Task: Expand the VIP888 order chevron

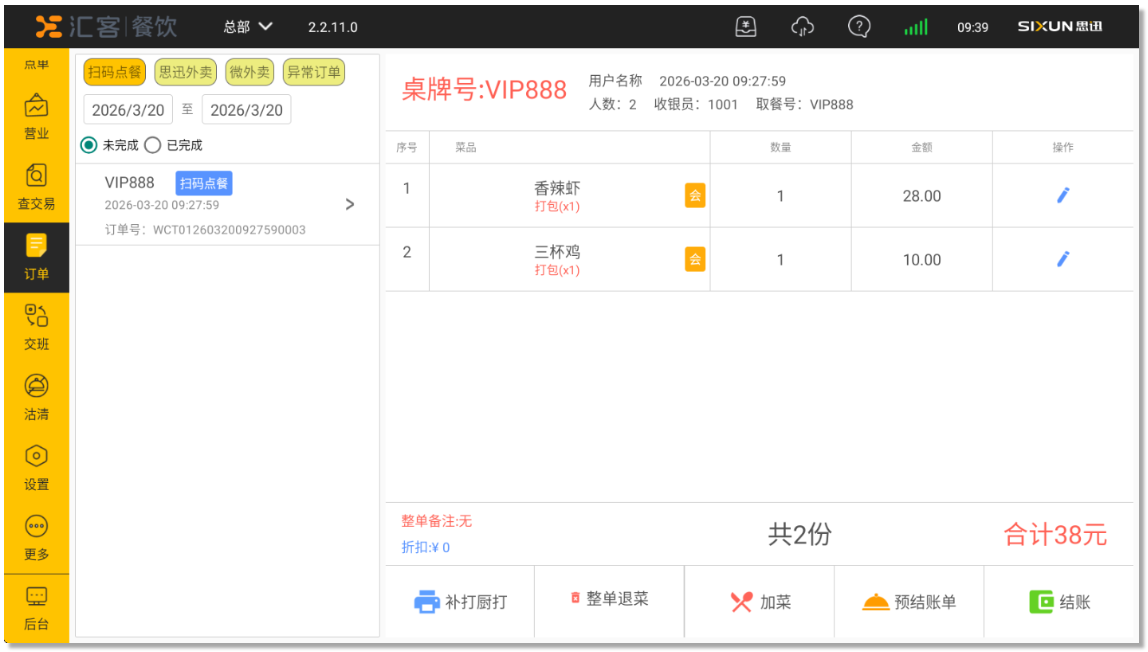Action: tap(349, 204)
